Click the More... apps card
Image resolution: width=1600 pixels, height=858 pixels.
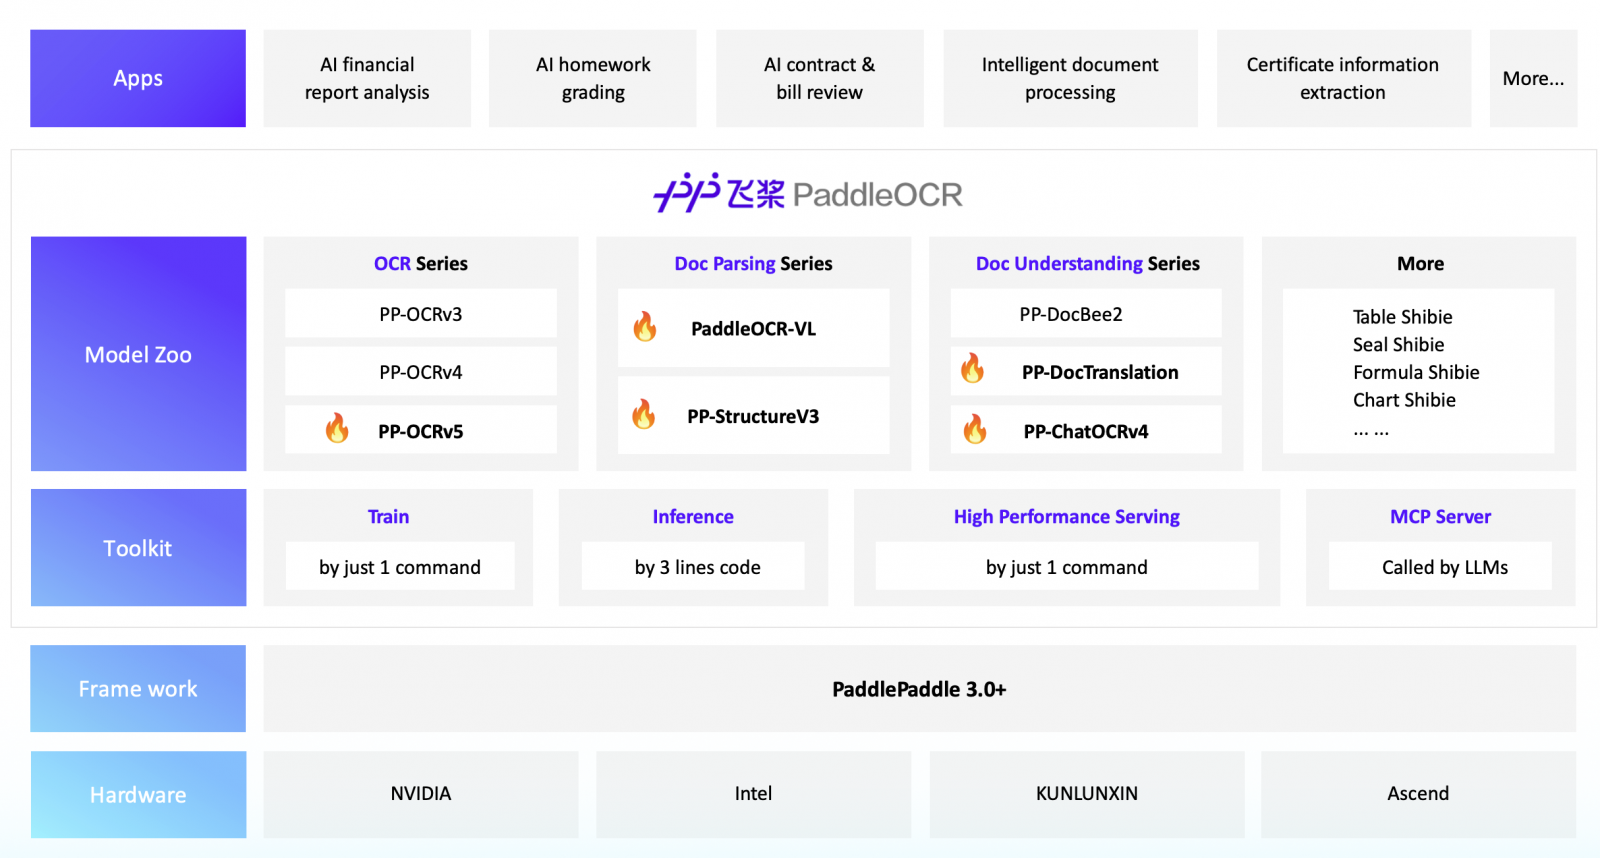point(1533,78)
